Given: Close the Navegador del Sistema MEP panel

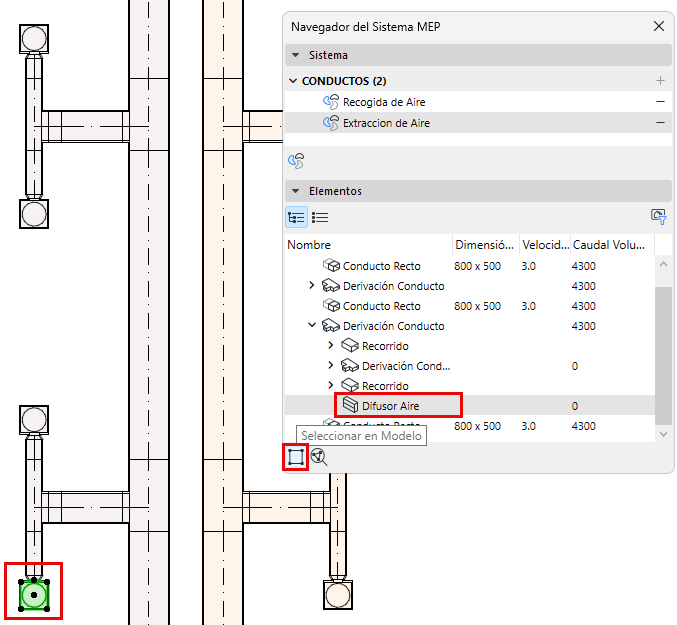Looking at the screenshot, I should [659, 26].
